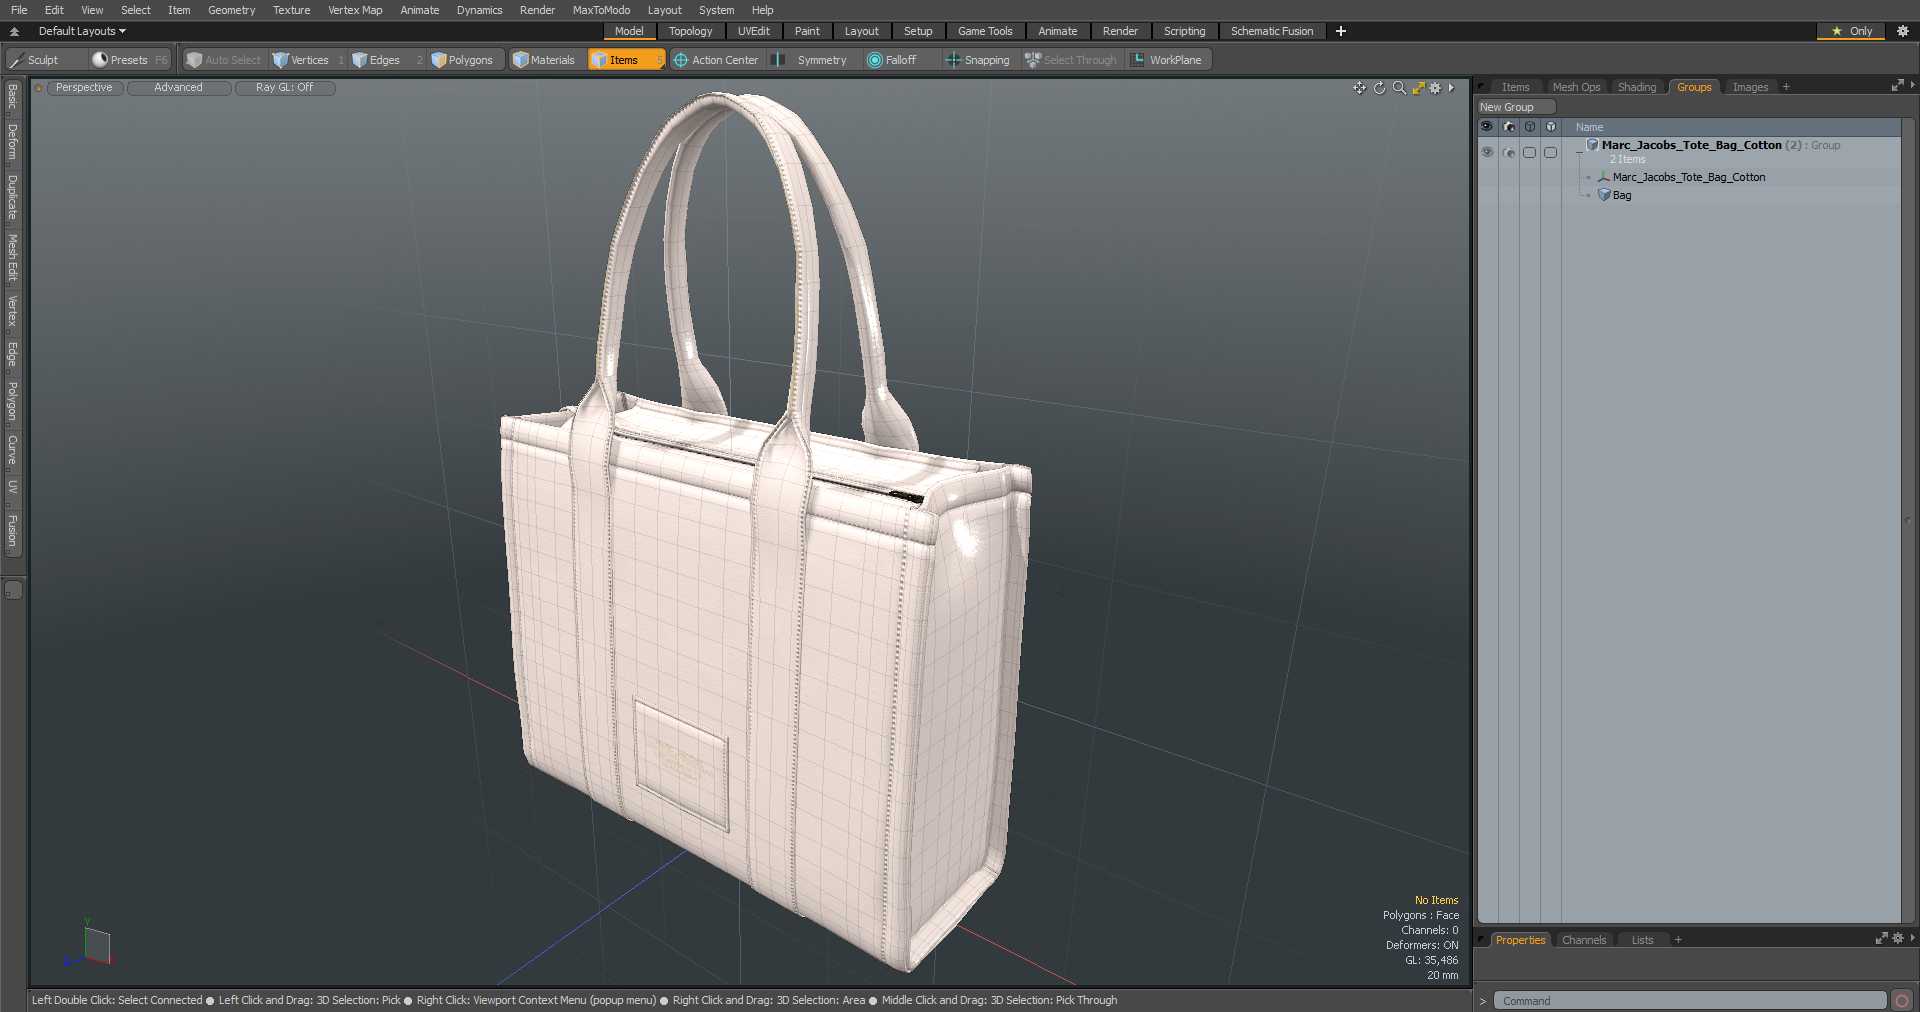Screen dimensions: 1920x1012
Task: Open the WorkPlane options
Action: (x=1168, y=60)
